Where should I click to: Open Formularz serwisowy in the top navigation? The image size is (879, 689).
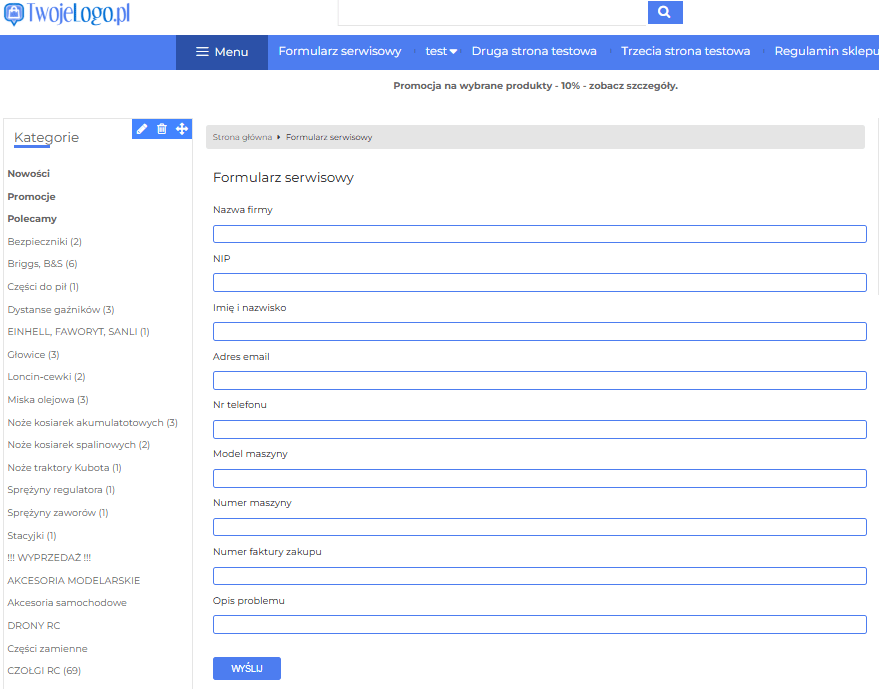click(339, 52)
